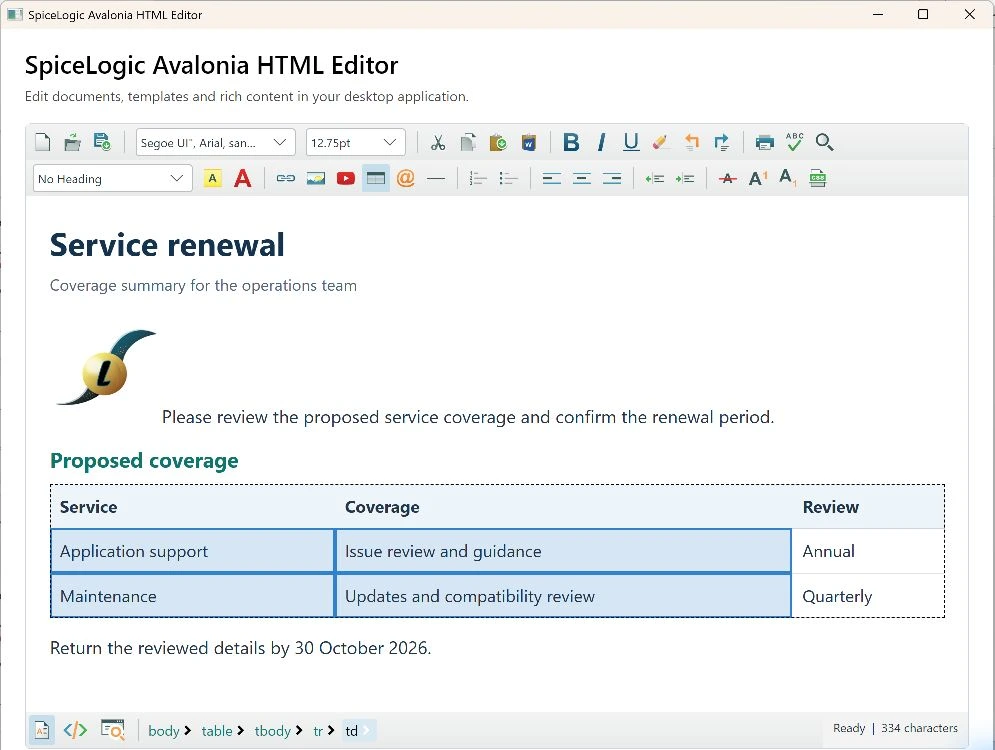Insert a hyperlink
This screenshot has height=750, width=995.
point(286,178)
